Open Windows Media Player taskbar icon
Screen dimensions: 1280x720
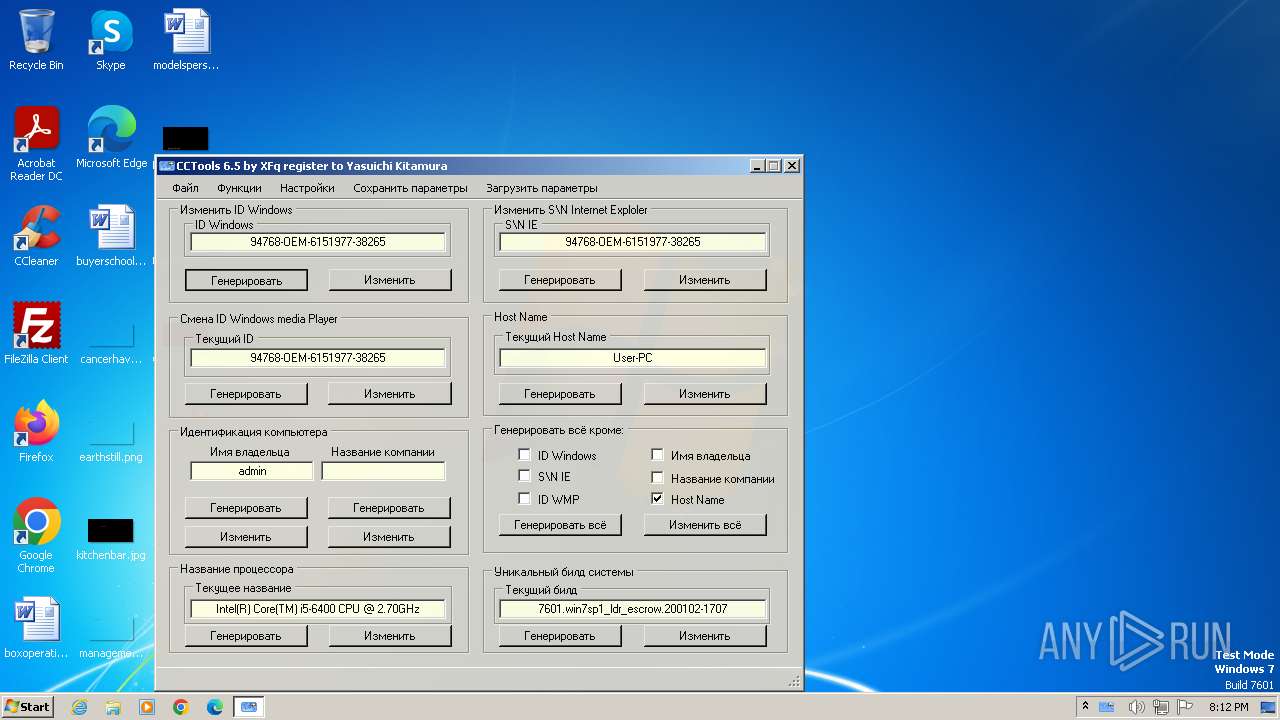point(147,707)
